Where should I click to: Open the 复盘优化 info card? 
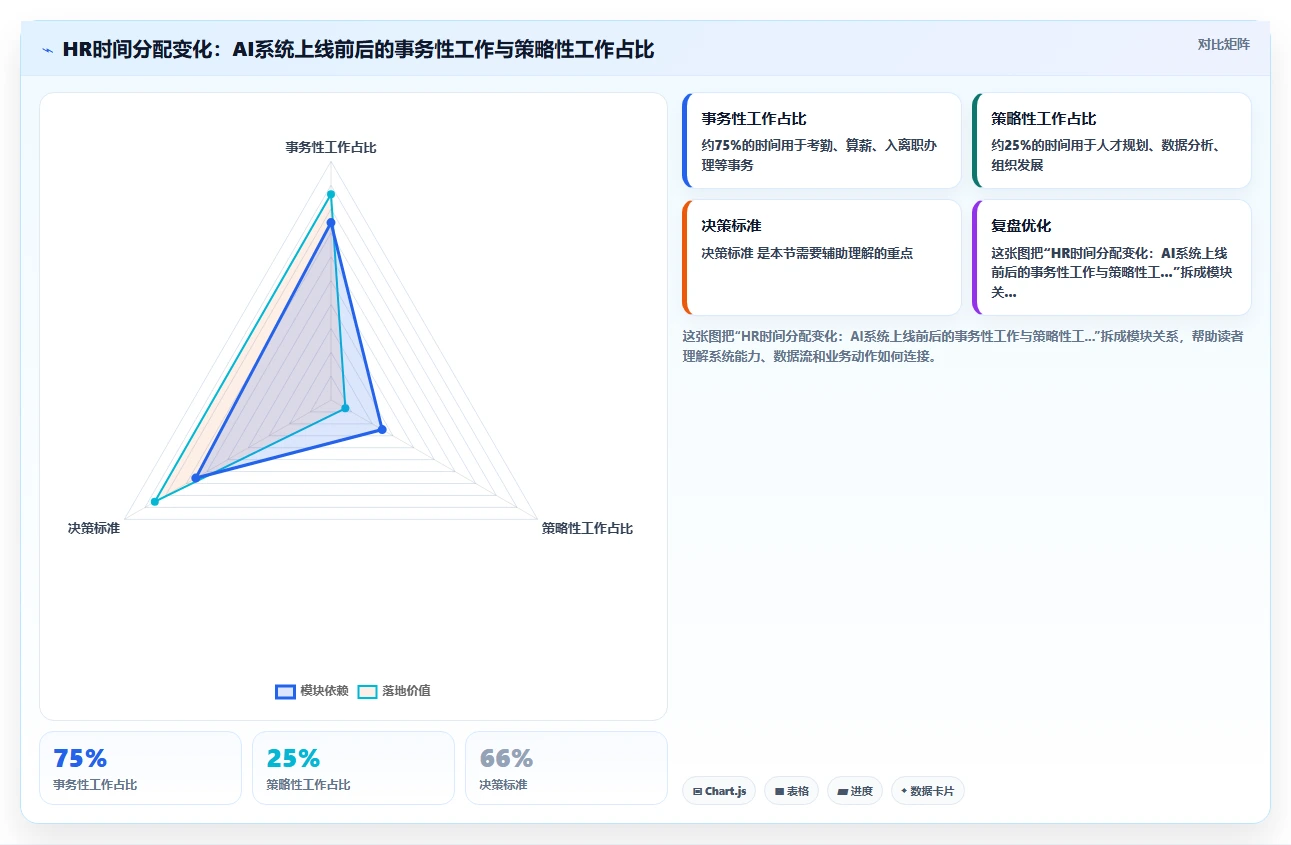tap(1112, 258)
